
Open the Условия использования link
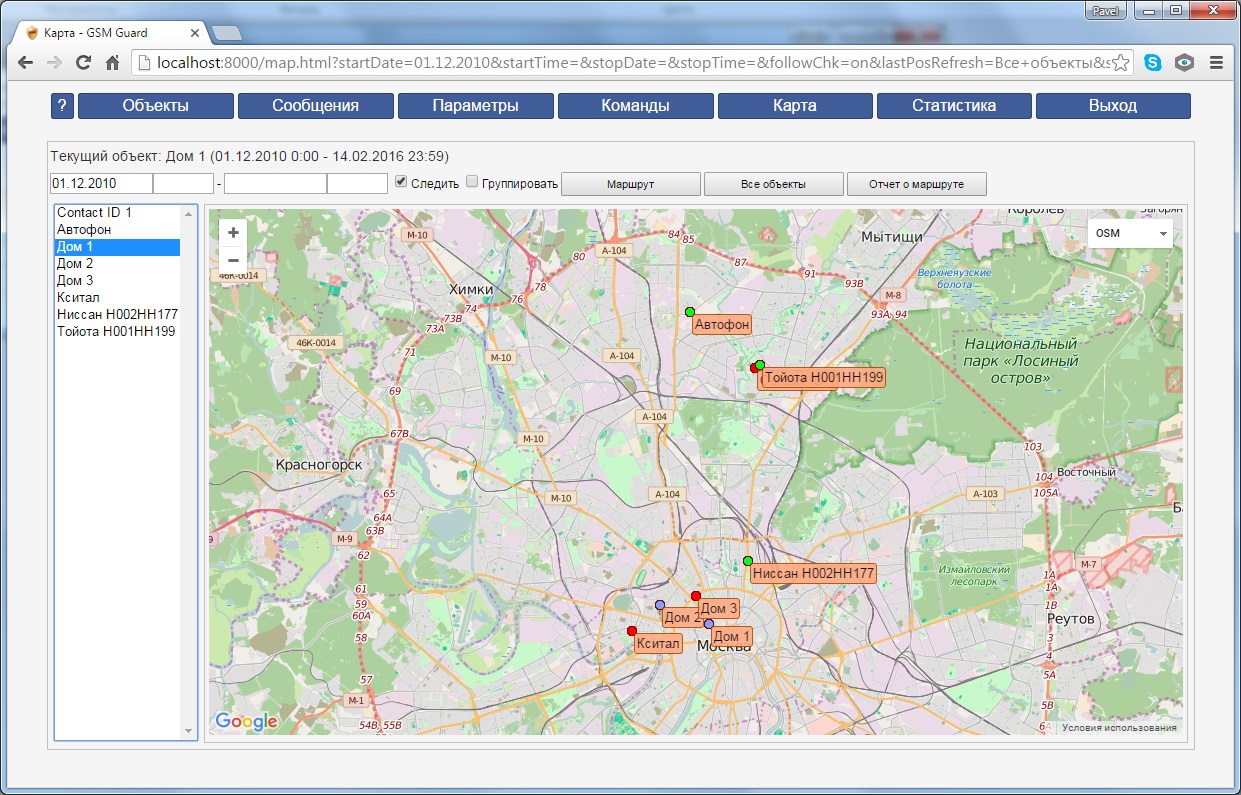pyautogui.click(x=1119, y=728)
